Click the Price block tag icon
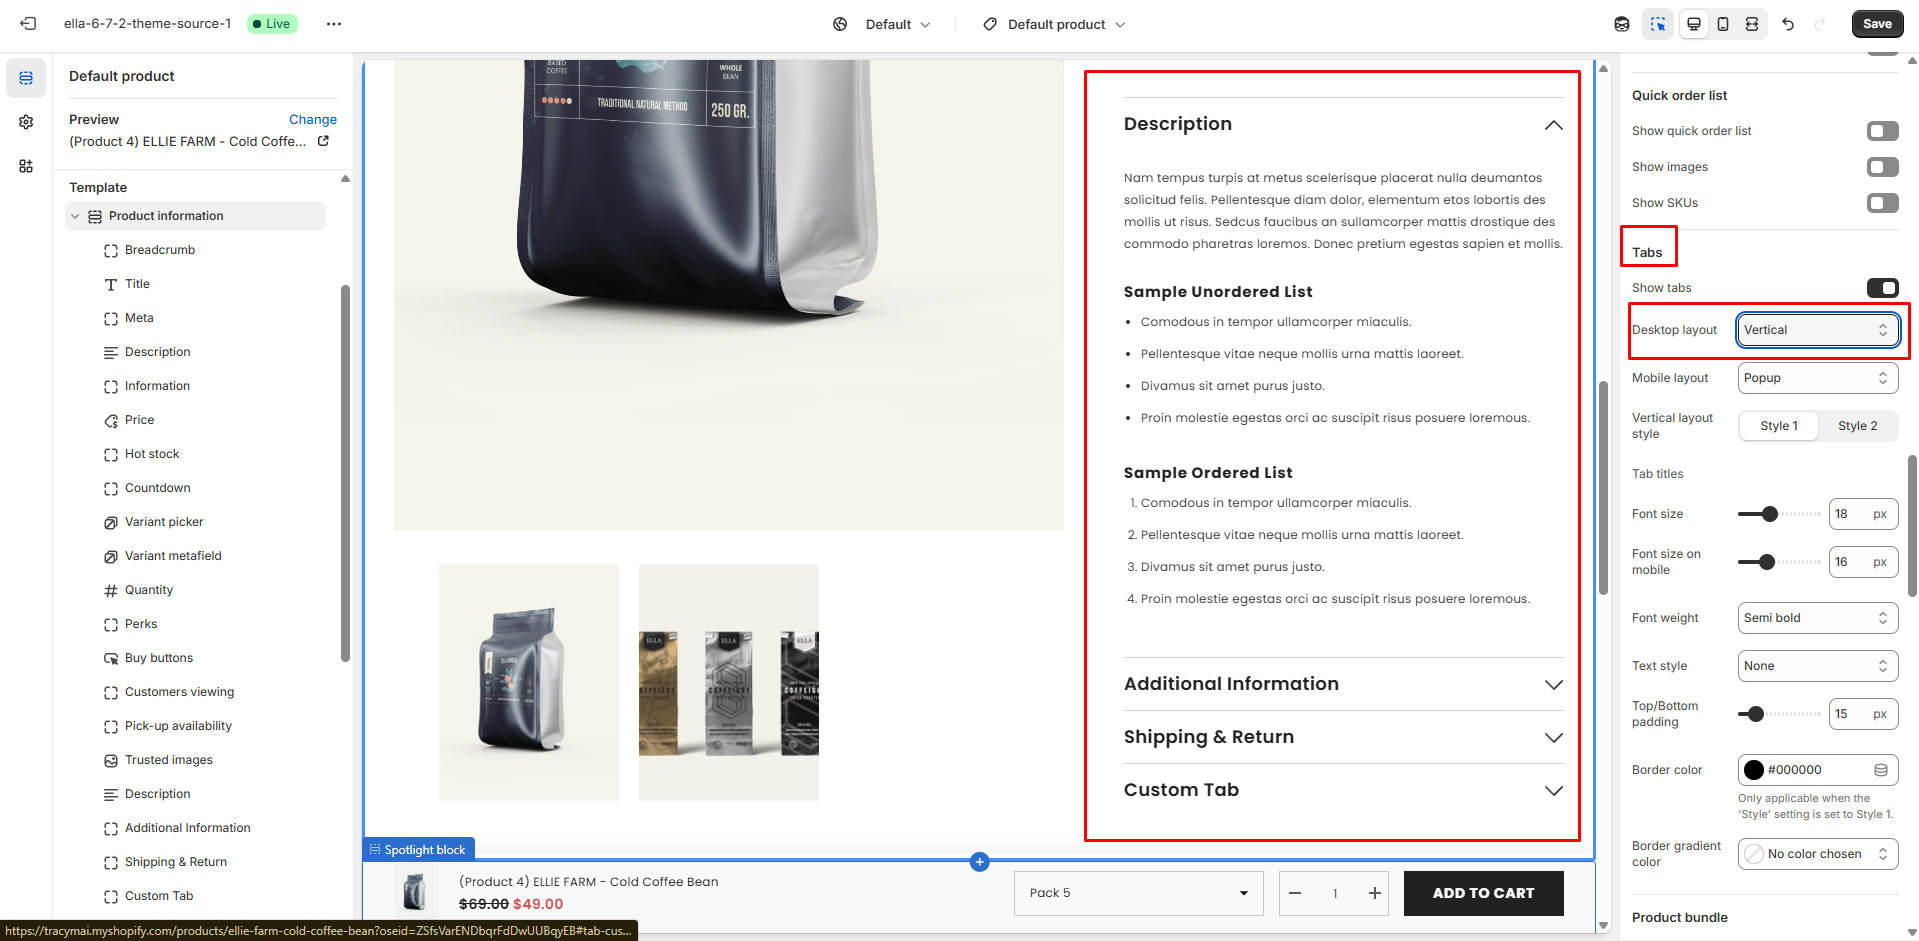The width and height of the screenshot is (1919, 941). [x=111, y=420]
